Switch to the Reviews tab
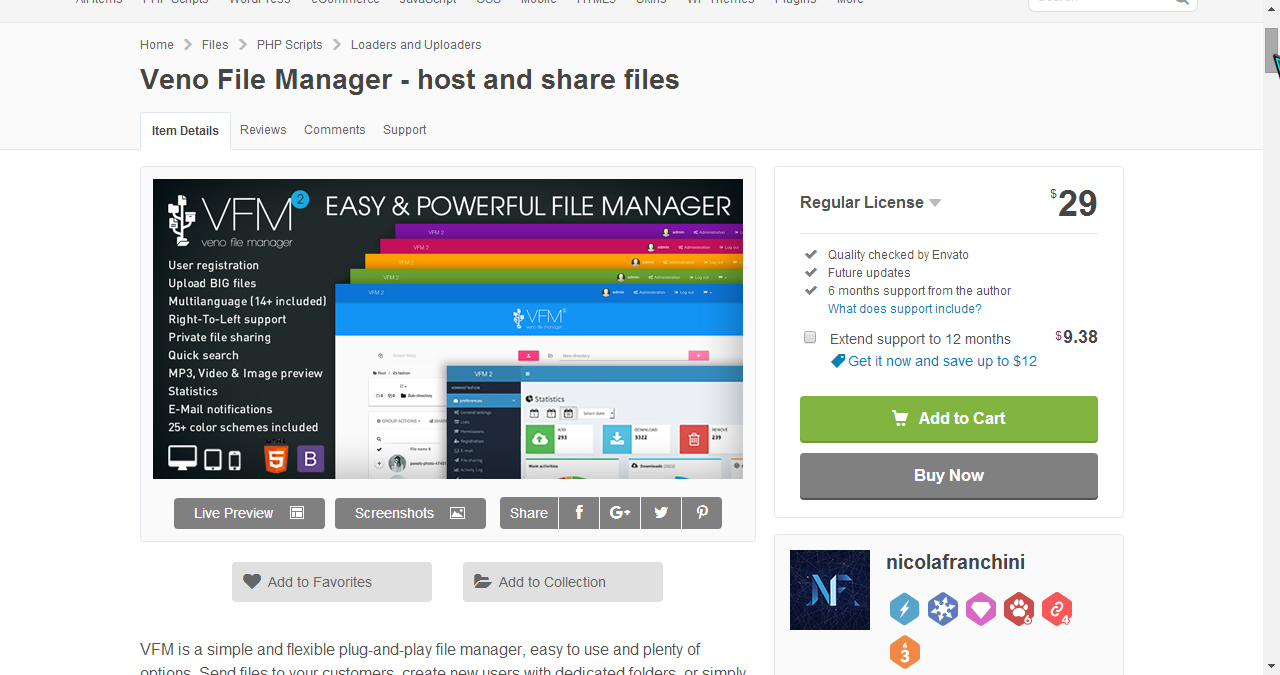The height and width of the screenshot is (675, 1280). click(263, 130)
